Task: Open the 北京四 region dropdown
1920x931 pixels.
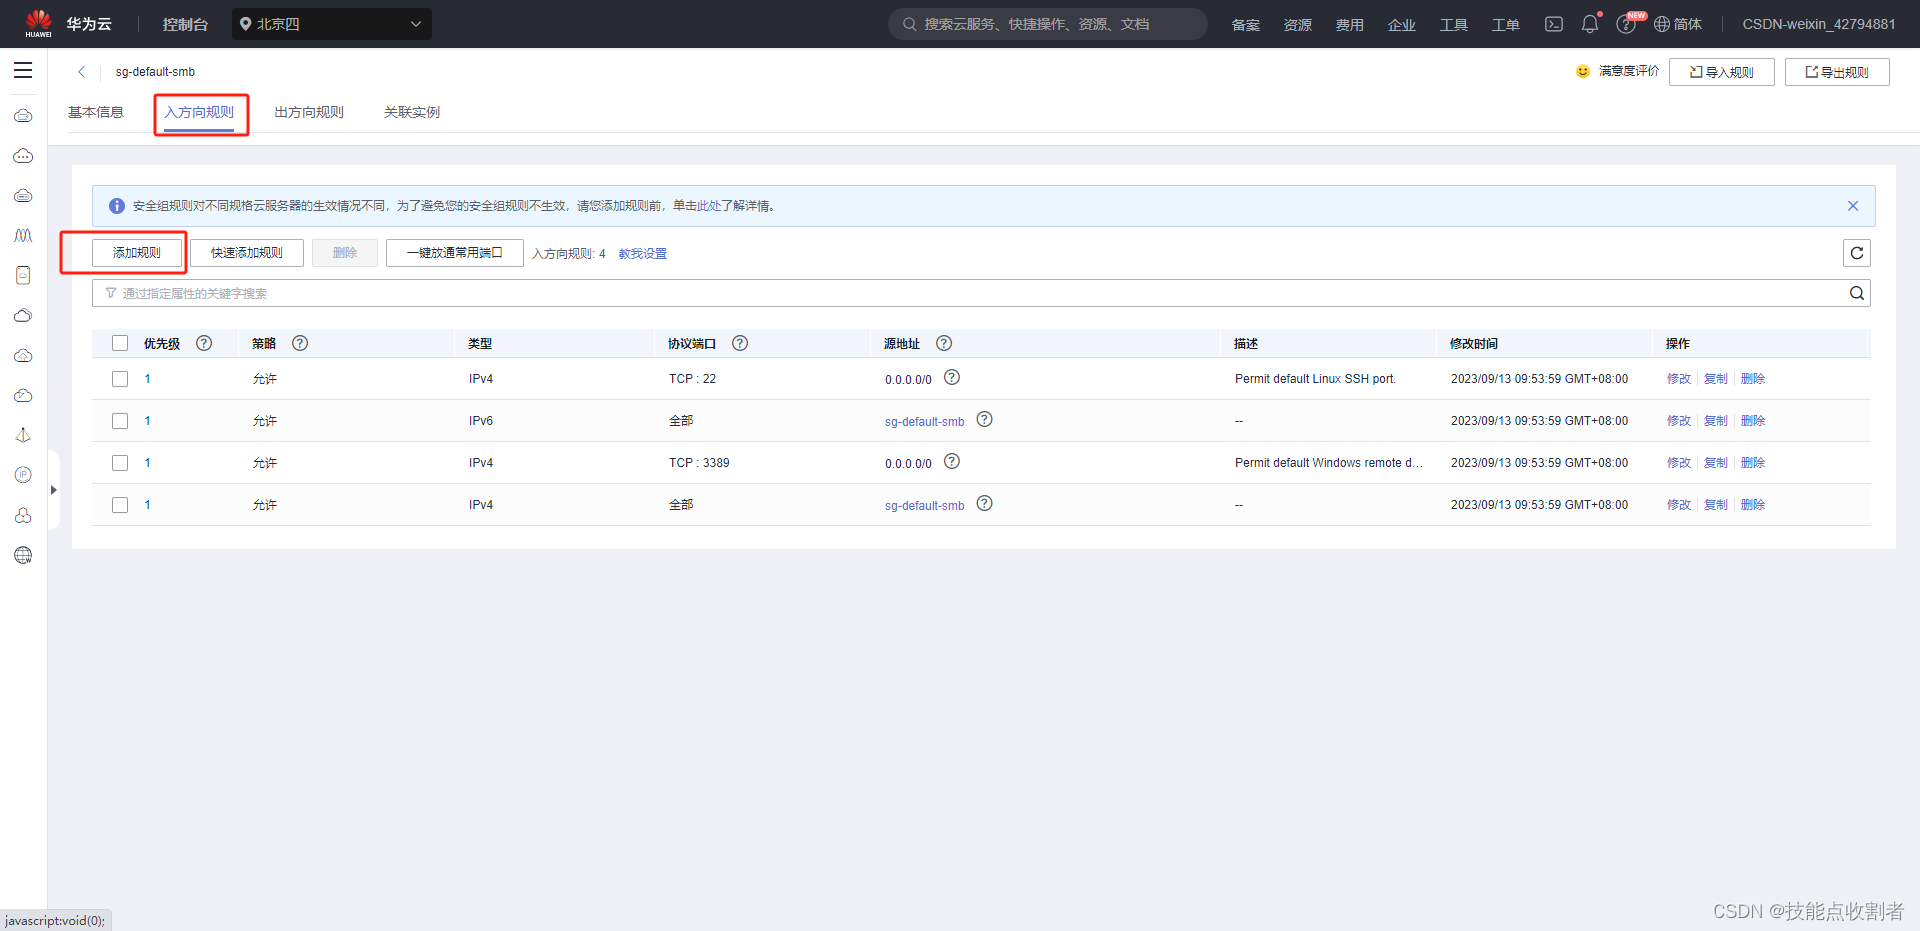Action: point(332,24)
